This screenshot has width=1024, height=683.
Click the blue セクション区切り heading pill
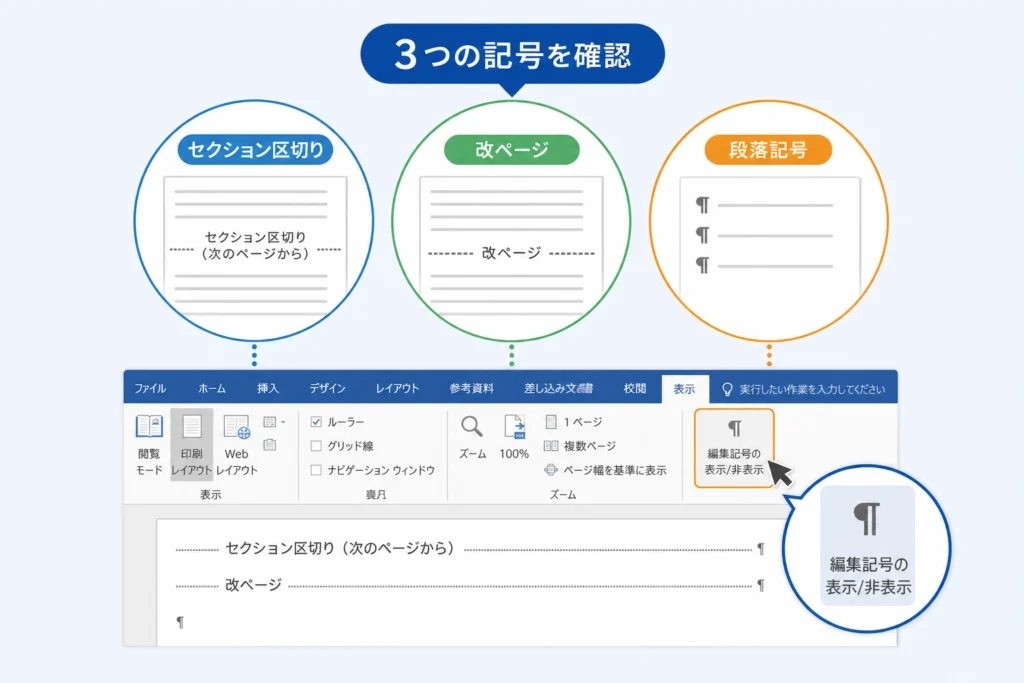(x=255, y=150)
